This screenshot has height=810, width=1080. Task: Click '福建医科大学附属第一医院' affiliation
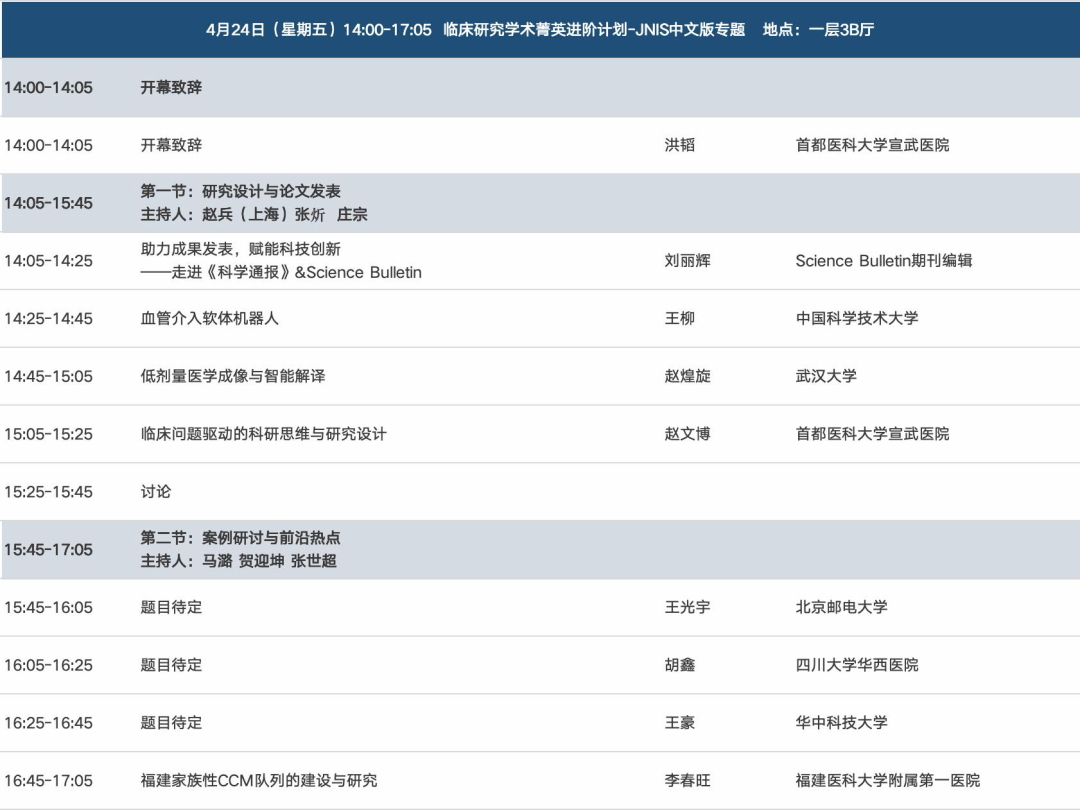(x=887, y=781)
